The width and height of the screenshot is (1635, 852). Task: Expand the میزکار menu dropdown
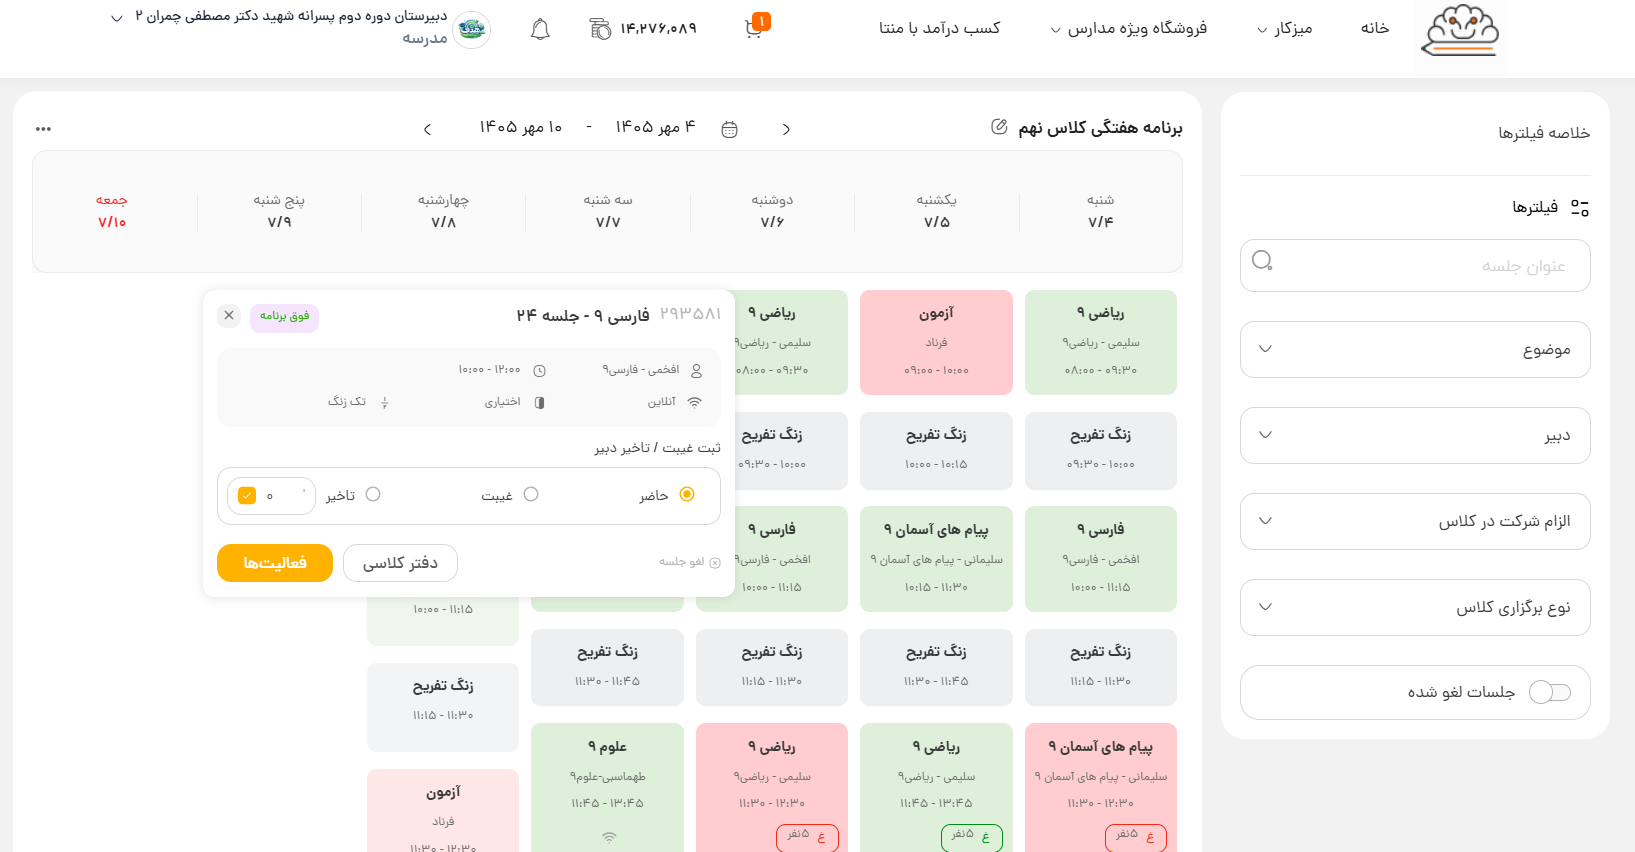tap(1284, 29)
